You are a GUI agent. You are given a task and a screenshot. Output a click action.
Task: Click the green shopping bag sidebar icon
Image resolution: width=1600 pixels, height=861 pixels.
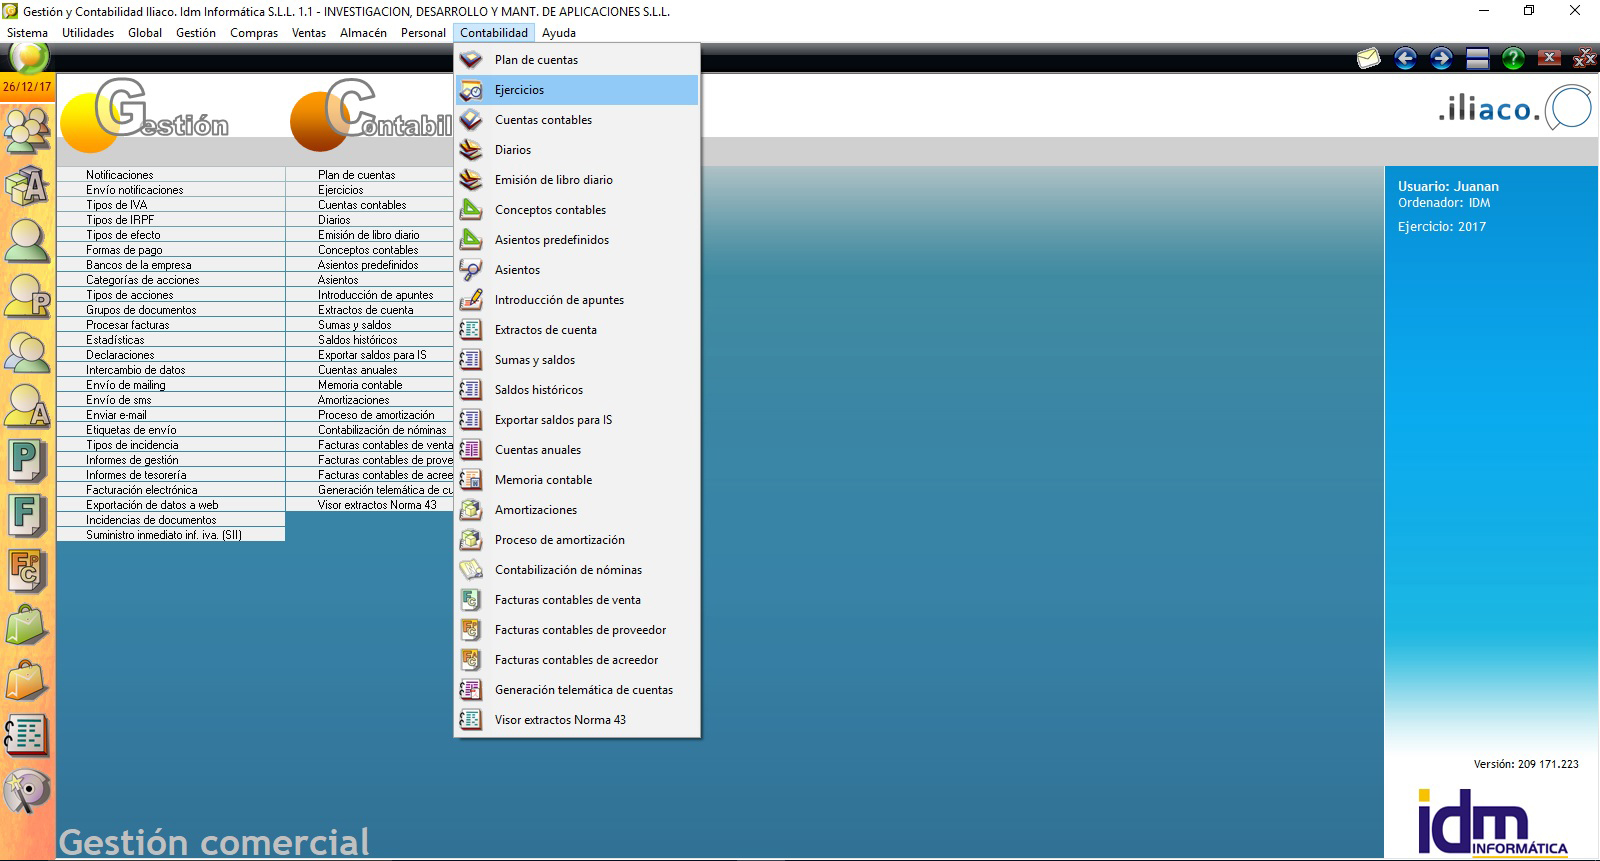pos(27,626)
